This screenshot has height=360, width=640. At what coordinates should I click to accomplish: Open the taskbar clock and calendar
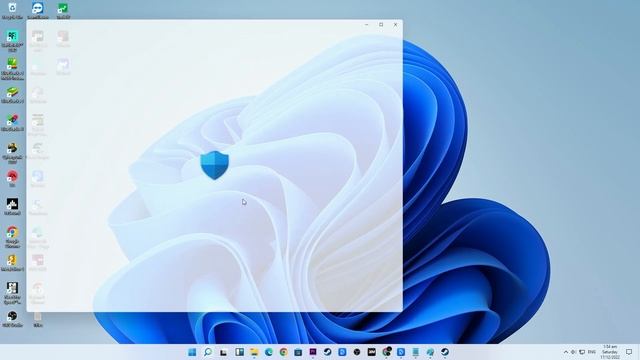(610, 352)
